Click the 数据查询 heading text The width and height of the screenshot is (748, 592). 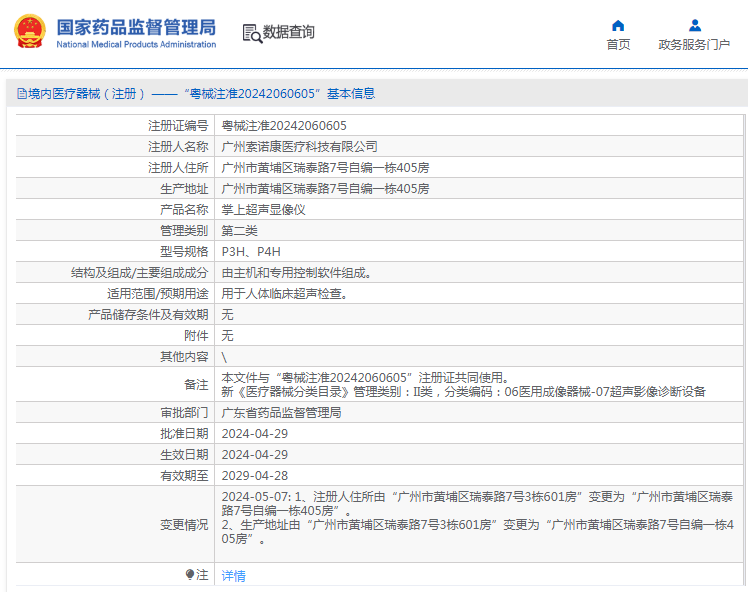pos(289,32)
